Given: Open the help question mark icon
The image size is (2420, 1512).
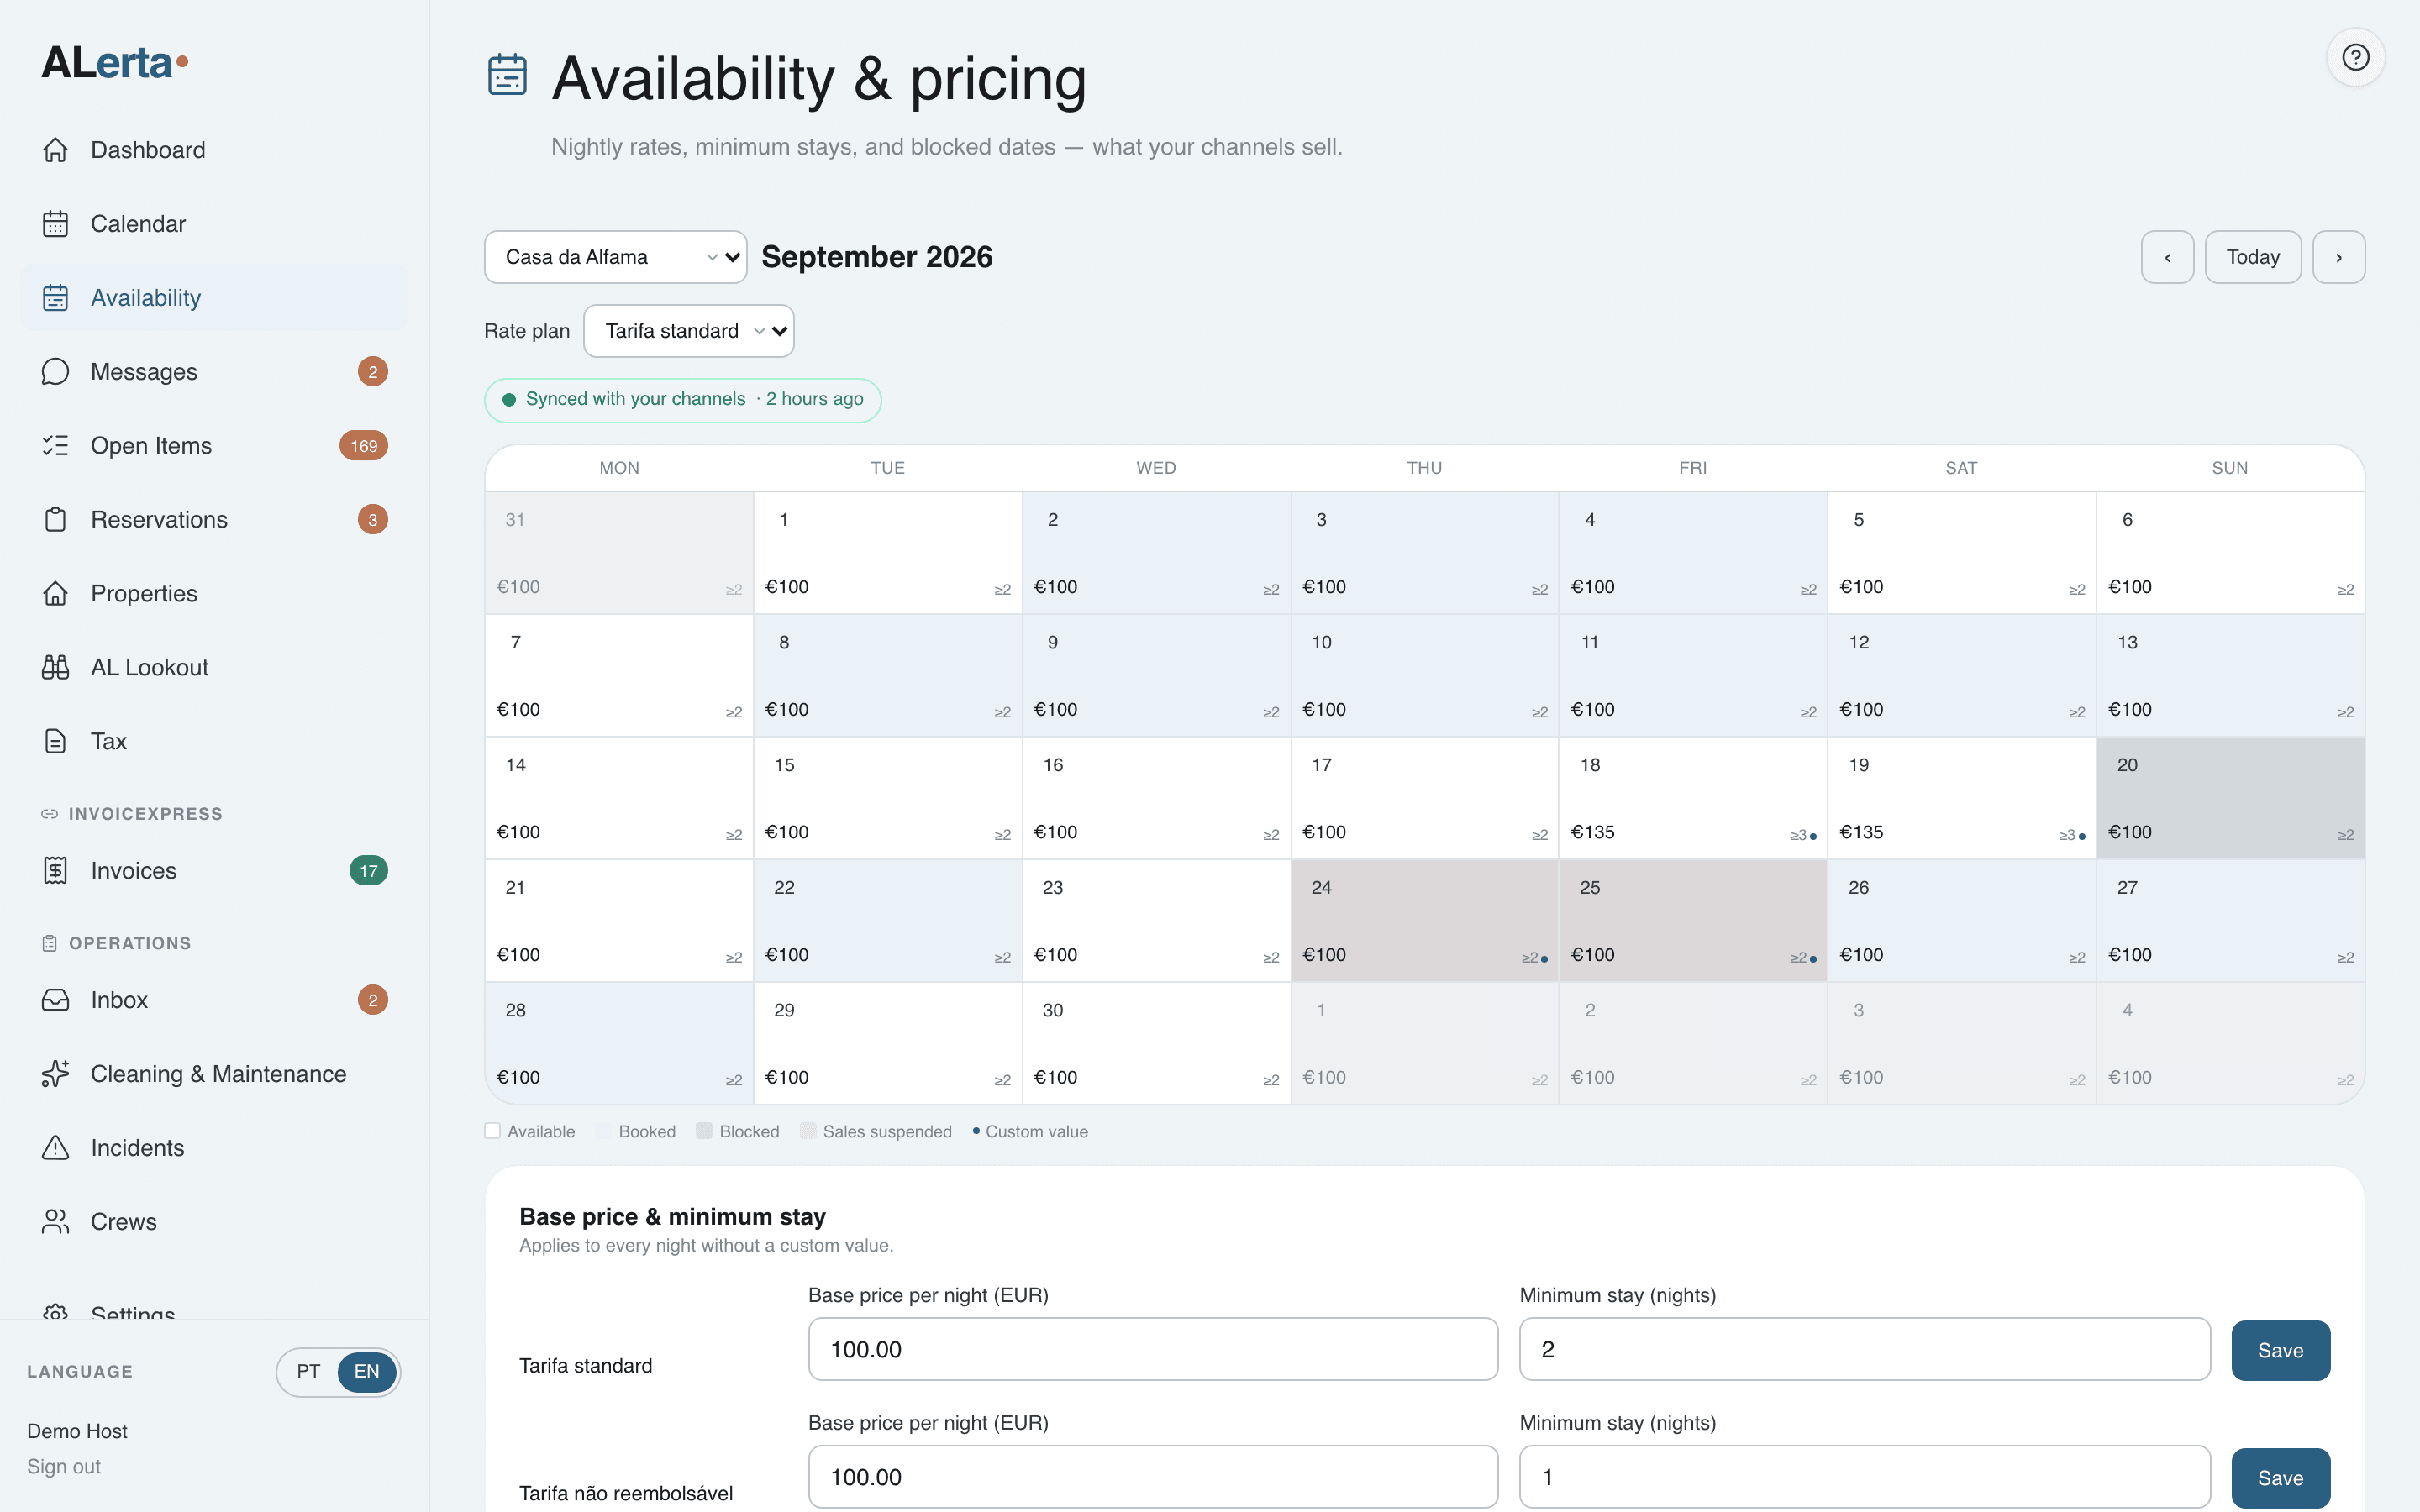Looking at the screenshot, I should point(2355,57).
